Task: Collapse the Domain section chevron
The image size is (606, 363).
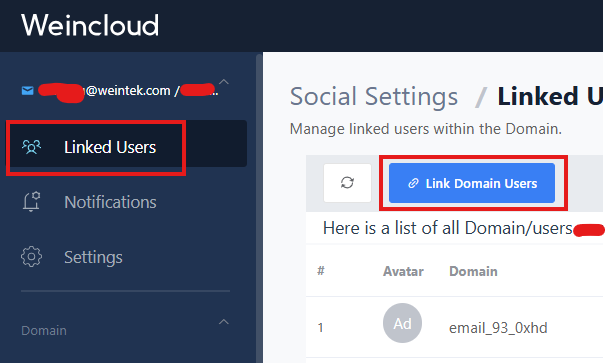Action: tap(224, 322)
